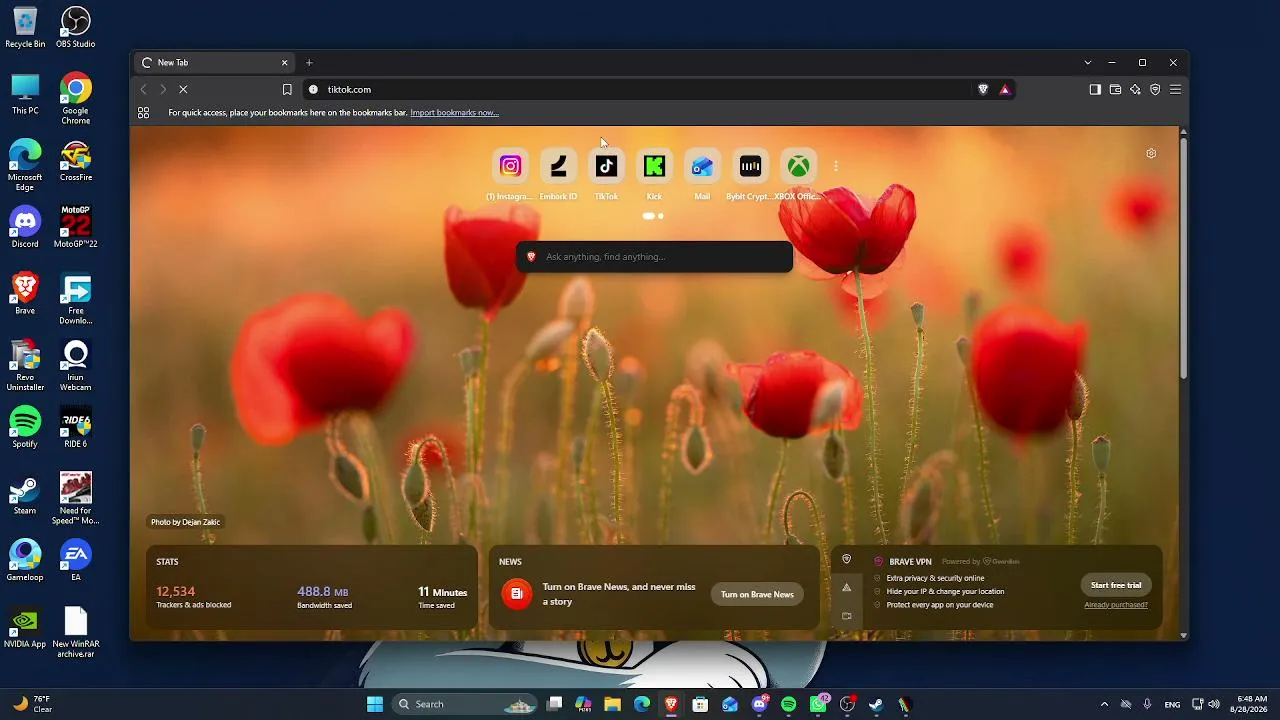Screen dimensions: 1280x720
Task: Open the tab search dropdown arrow
Action: click(x=1088, y=62)
